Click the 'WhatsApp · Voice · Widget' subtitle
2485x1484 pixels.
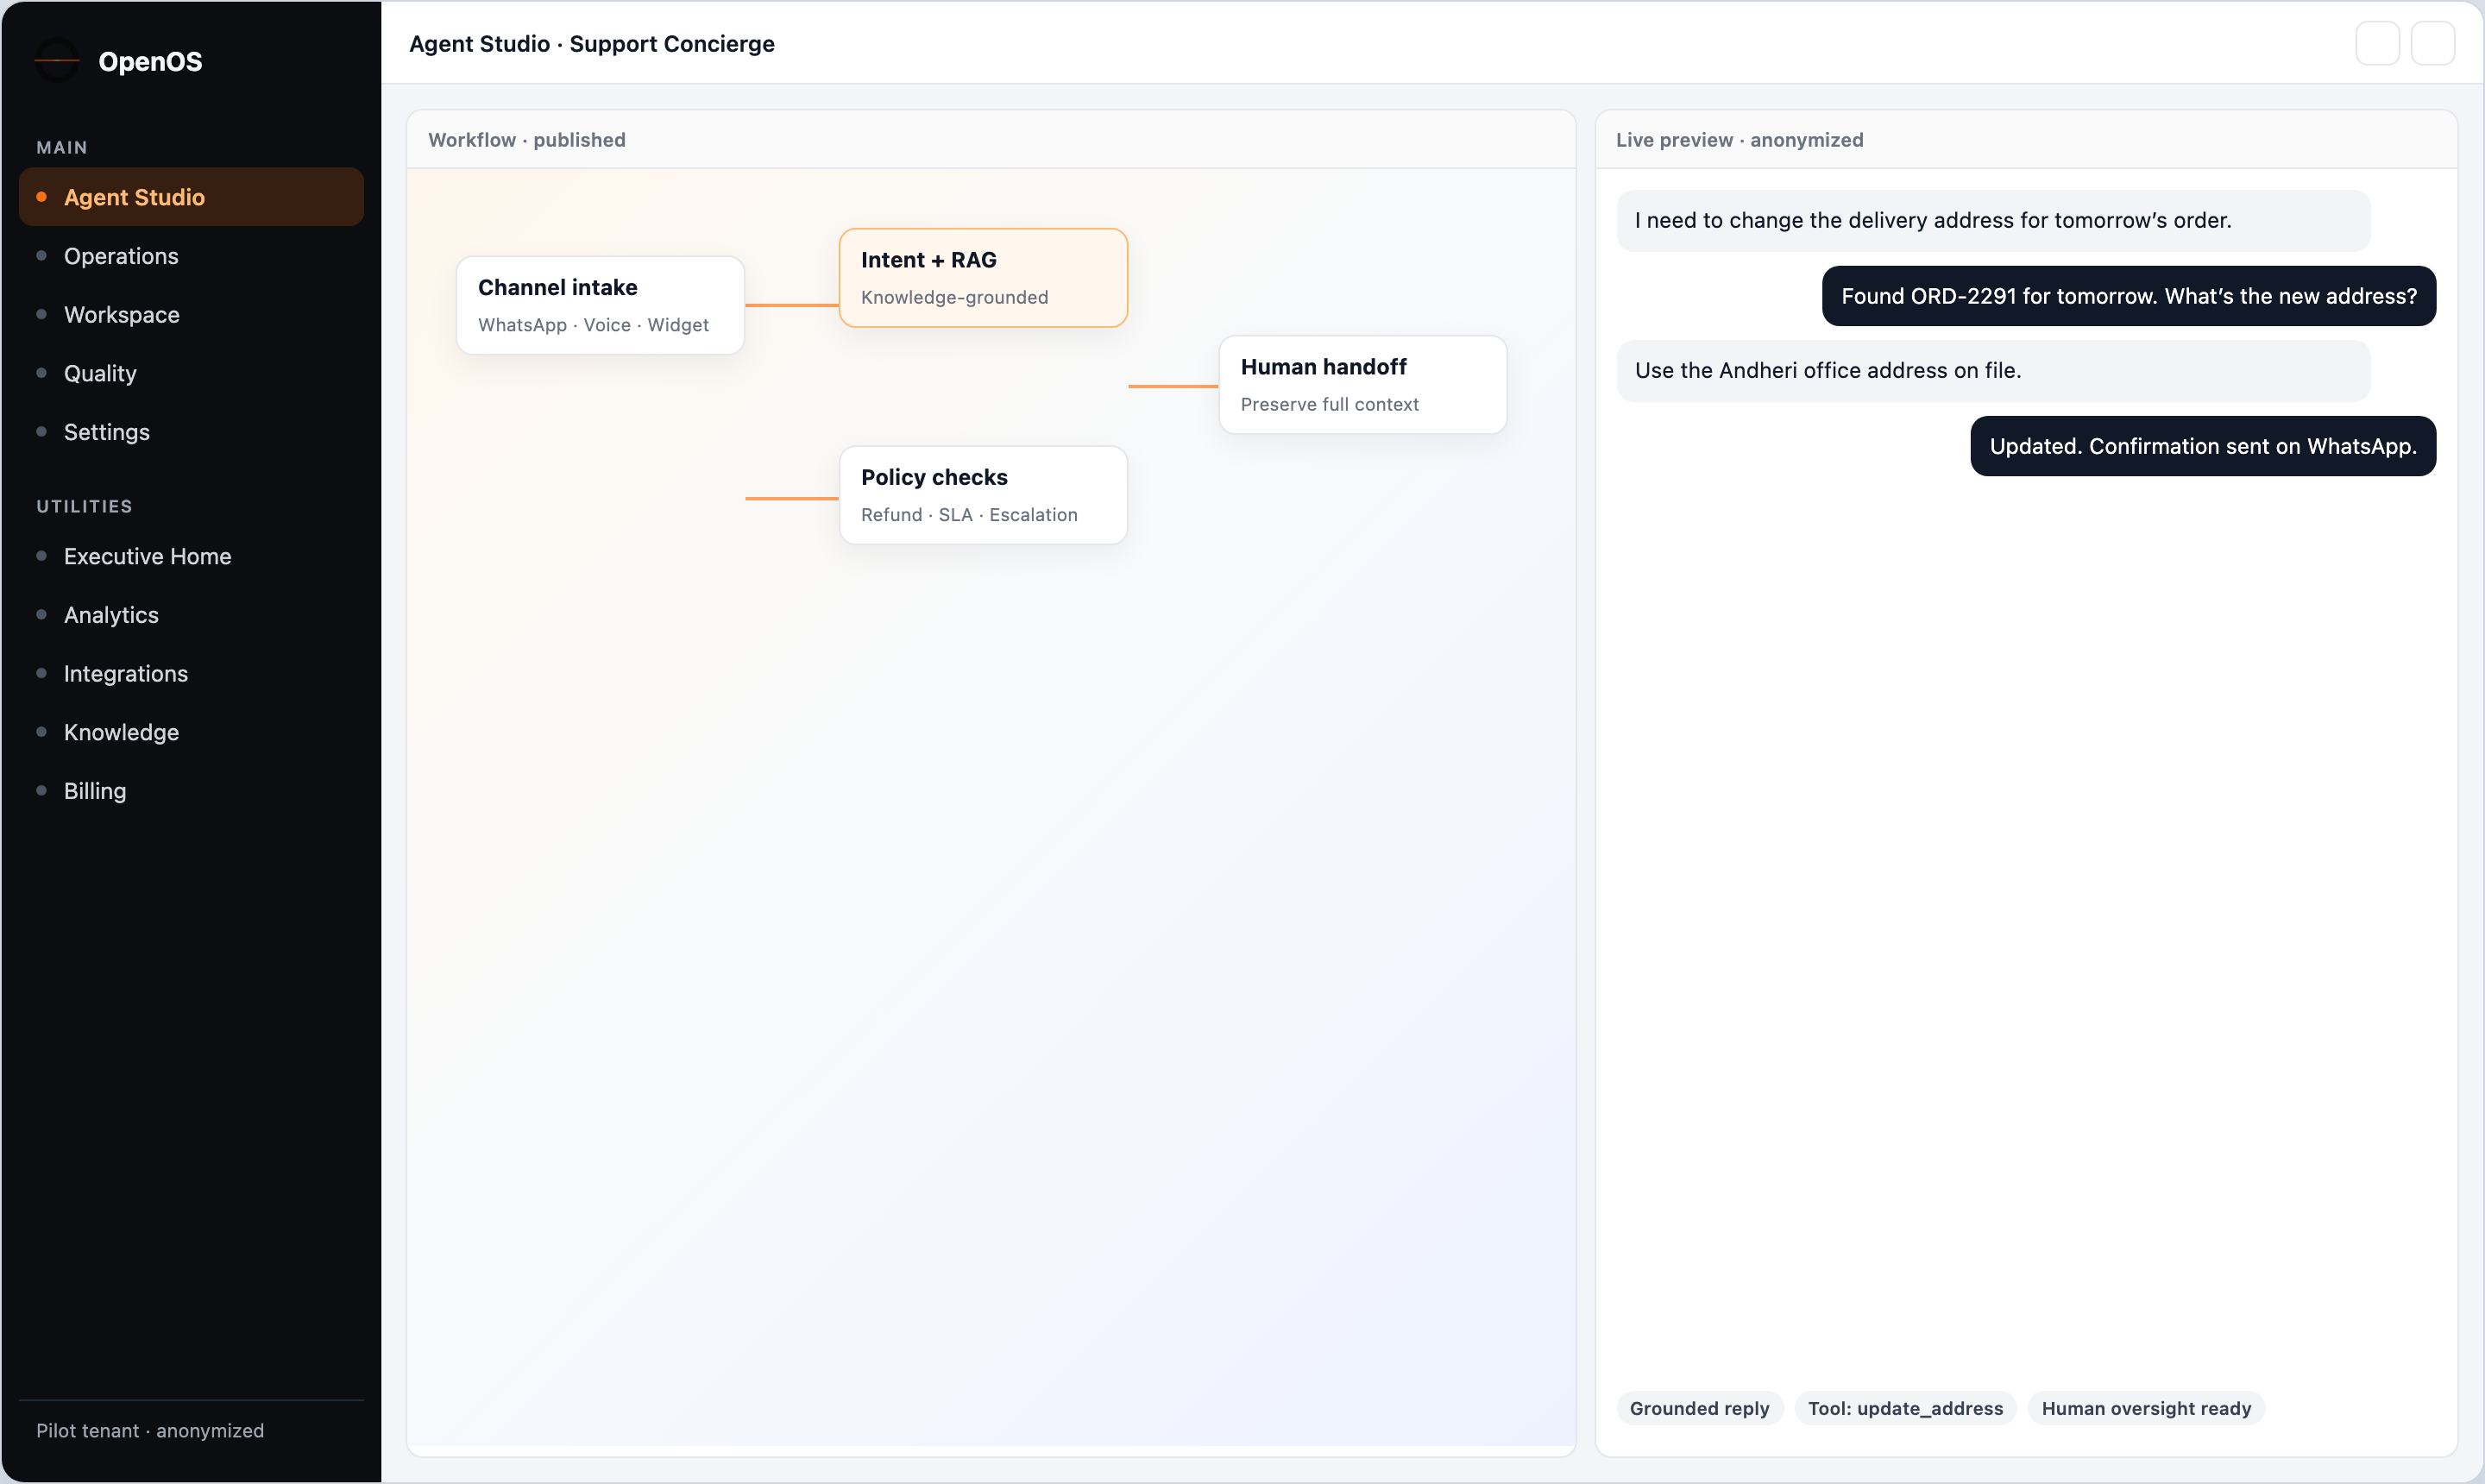[593, 325]
